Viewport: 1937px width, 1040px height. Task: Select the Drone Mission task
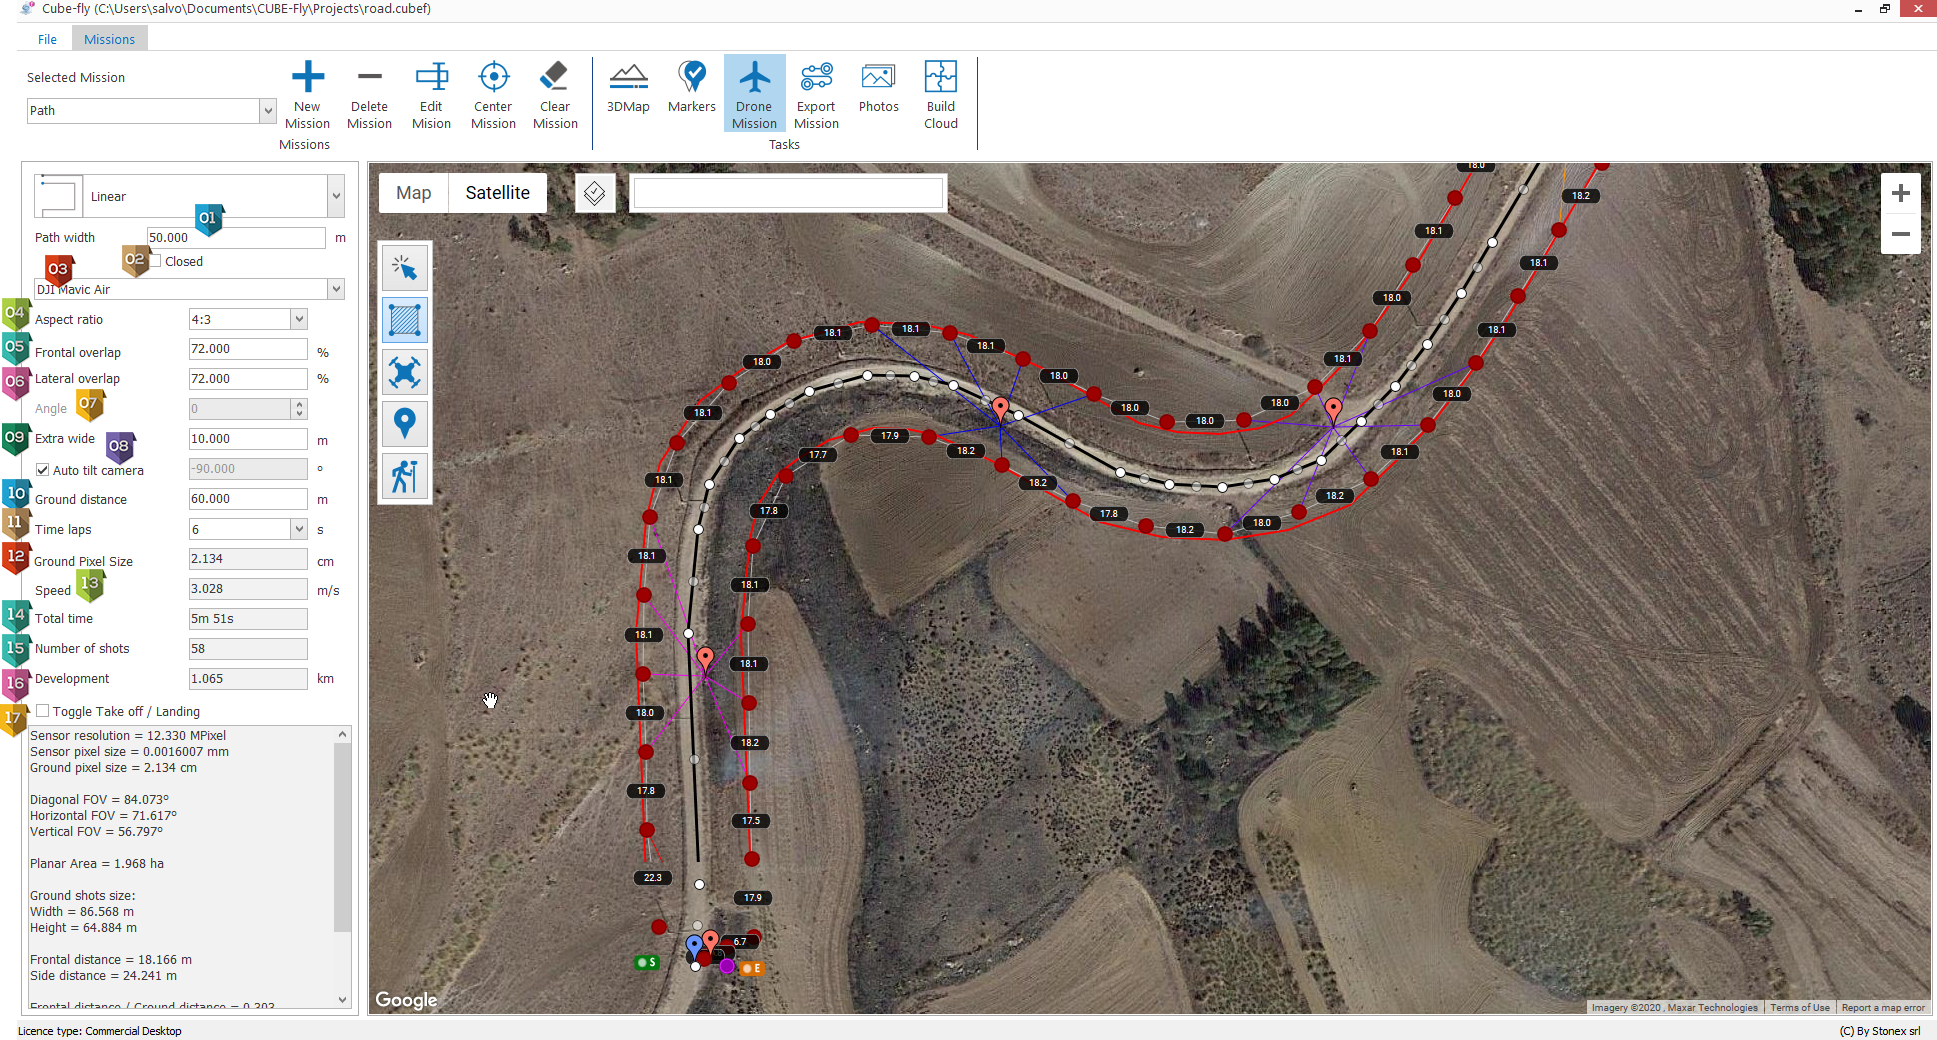pyautogui.click(x=754, y=94)
